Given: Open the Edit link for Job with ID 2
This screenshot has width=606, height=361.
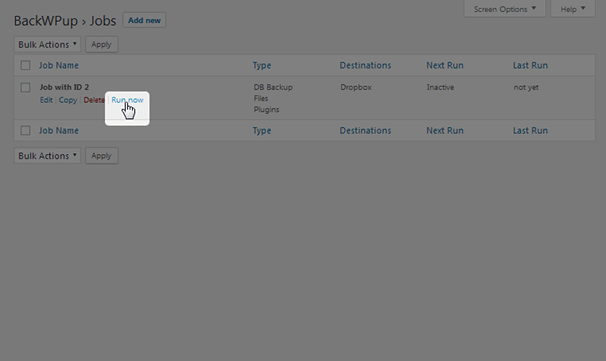Looking at the screenshot, I should 46,100.
